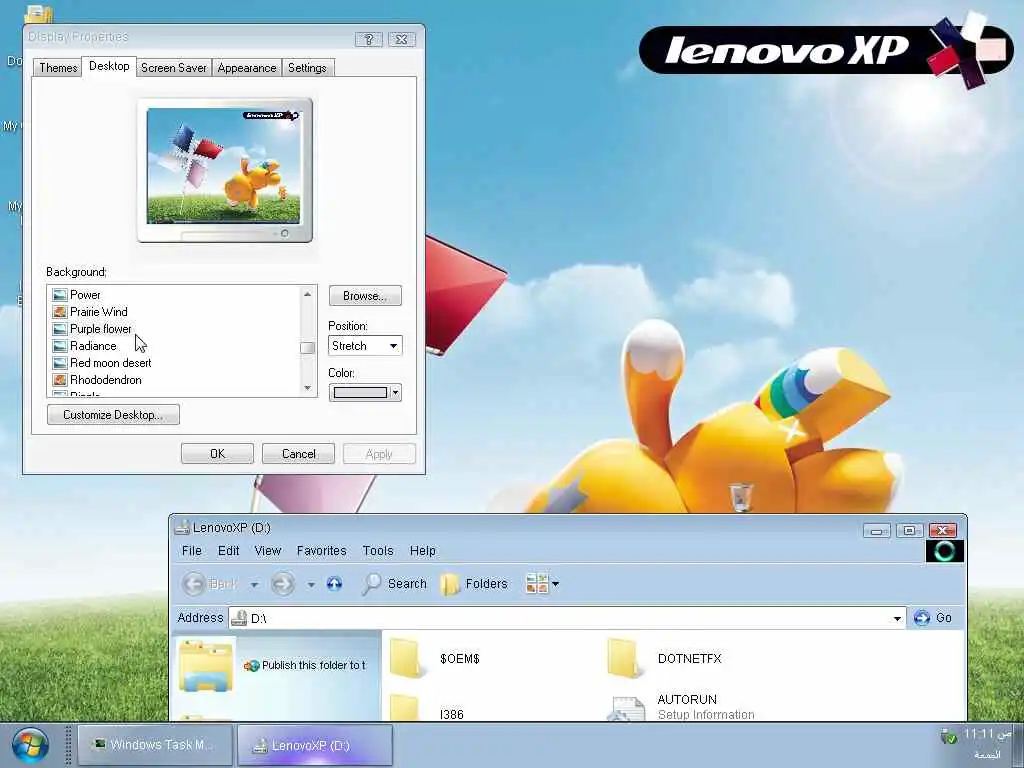1024x768 pixels.
Task: Click the desktop Color swatch
Action: pyautogui.click(x=360, y=392)
